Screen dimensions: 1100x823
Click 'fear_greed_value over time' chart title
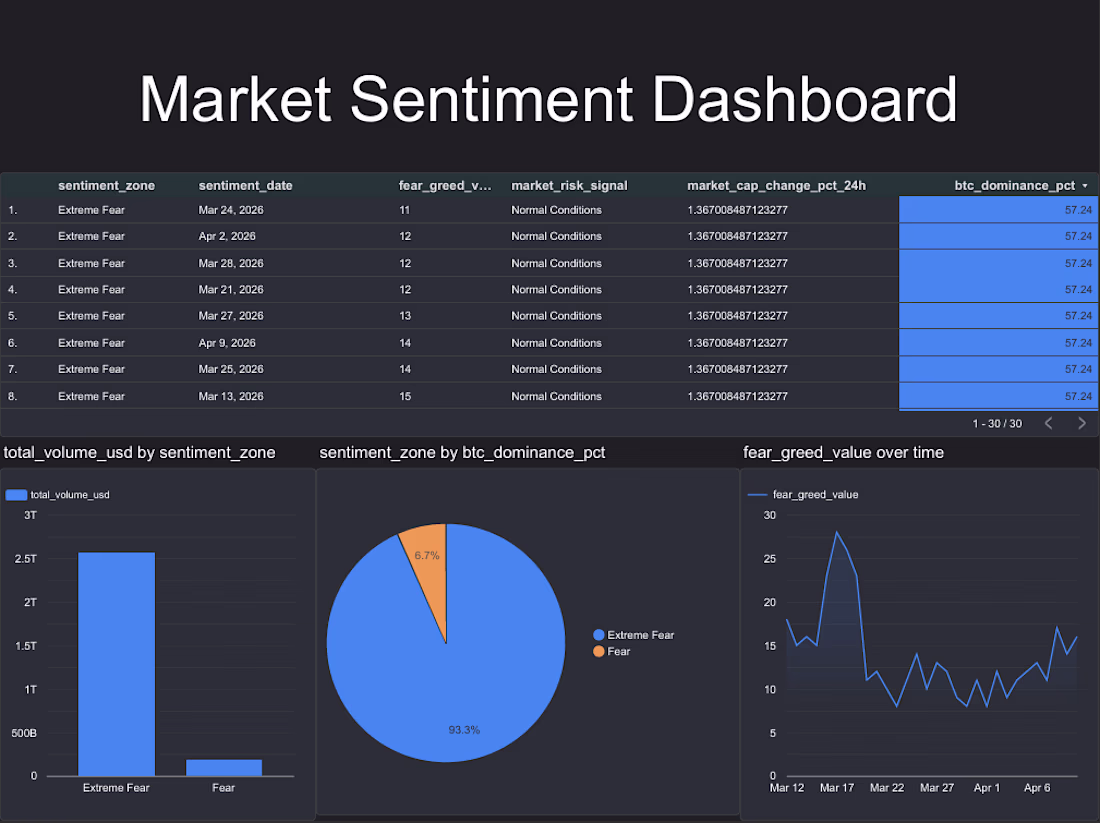click(843, 453)
